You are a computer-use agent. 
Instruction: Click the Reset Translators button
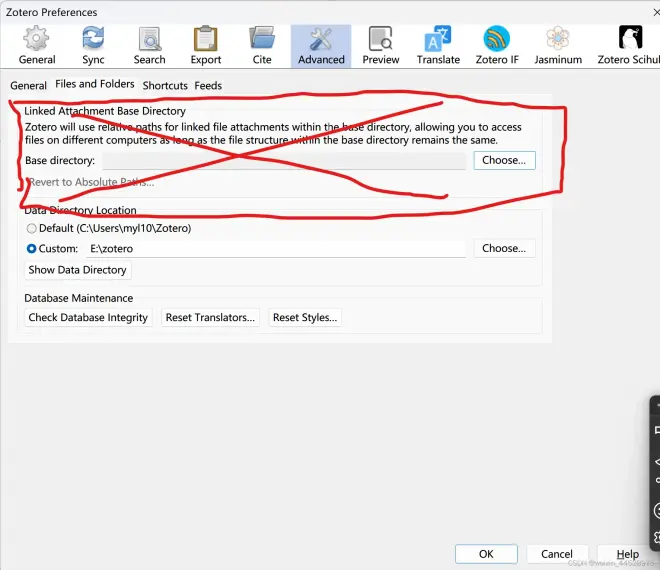tap(210, 317)
